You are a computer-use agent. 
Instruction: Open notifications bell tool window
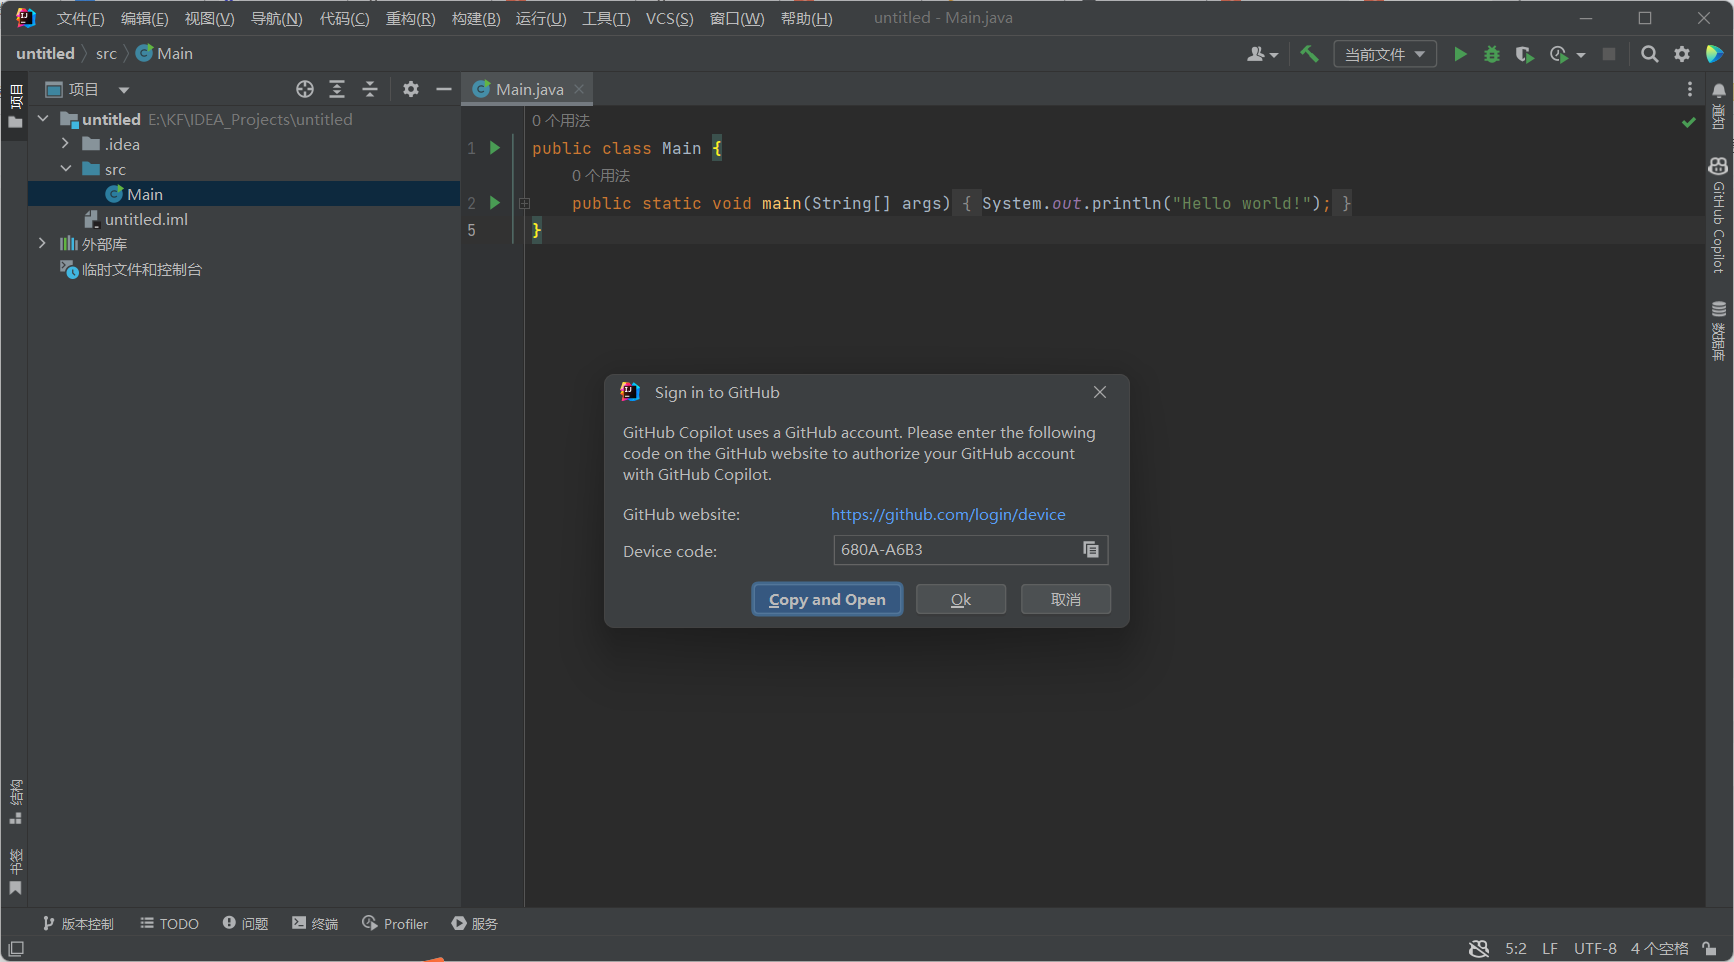point(1719,106)
